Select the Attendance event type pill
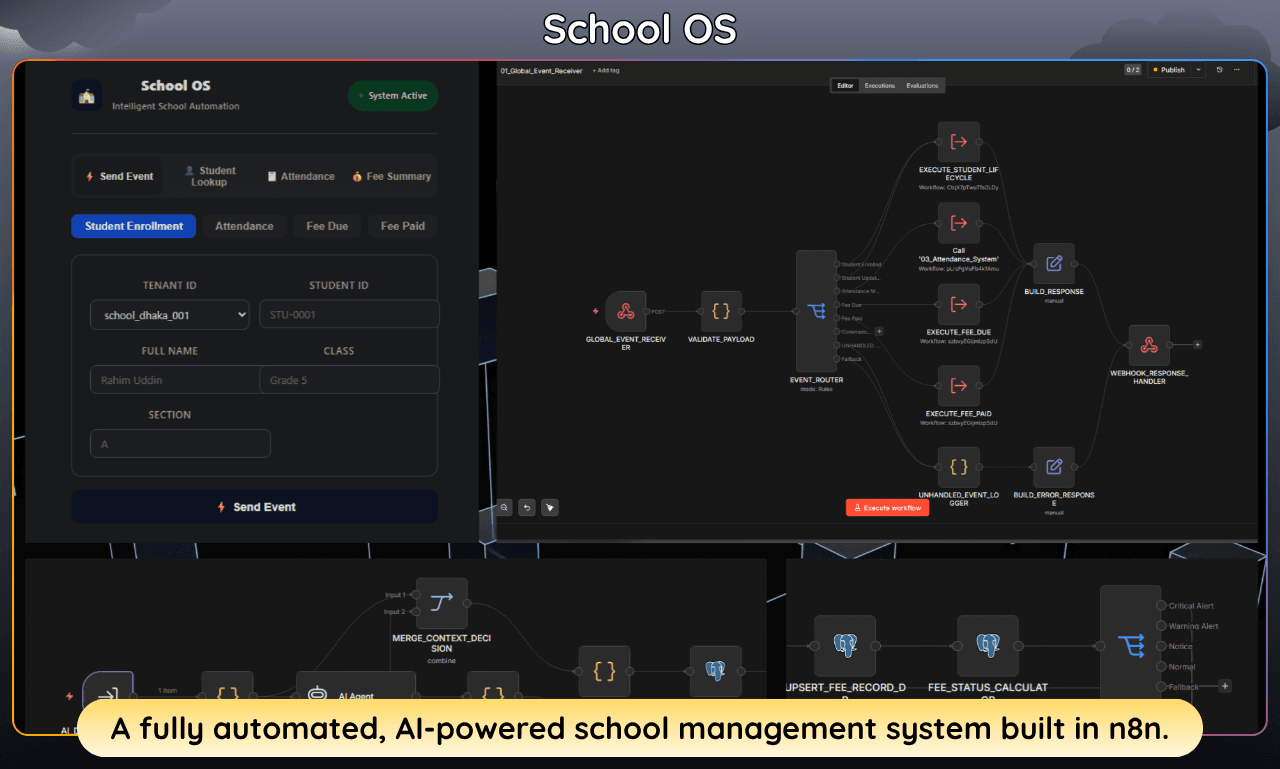Image resolution: width=1280 pixels, height=769 pixels. click(x=244, y=226)
